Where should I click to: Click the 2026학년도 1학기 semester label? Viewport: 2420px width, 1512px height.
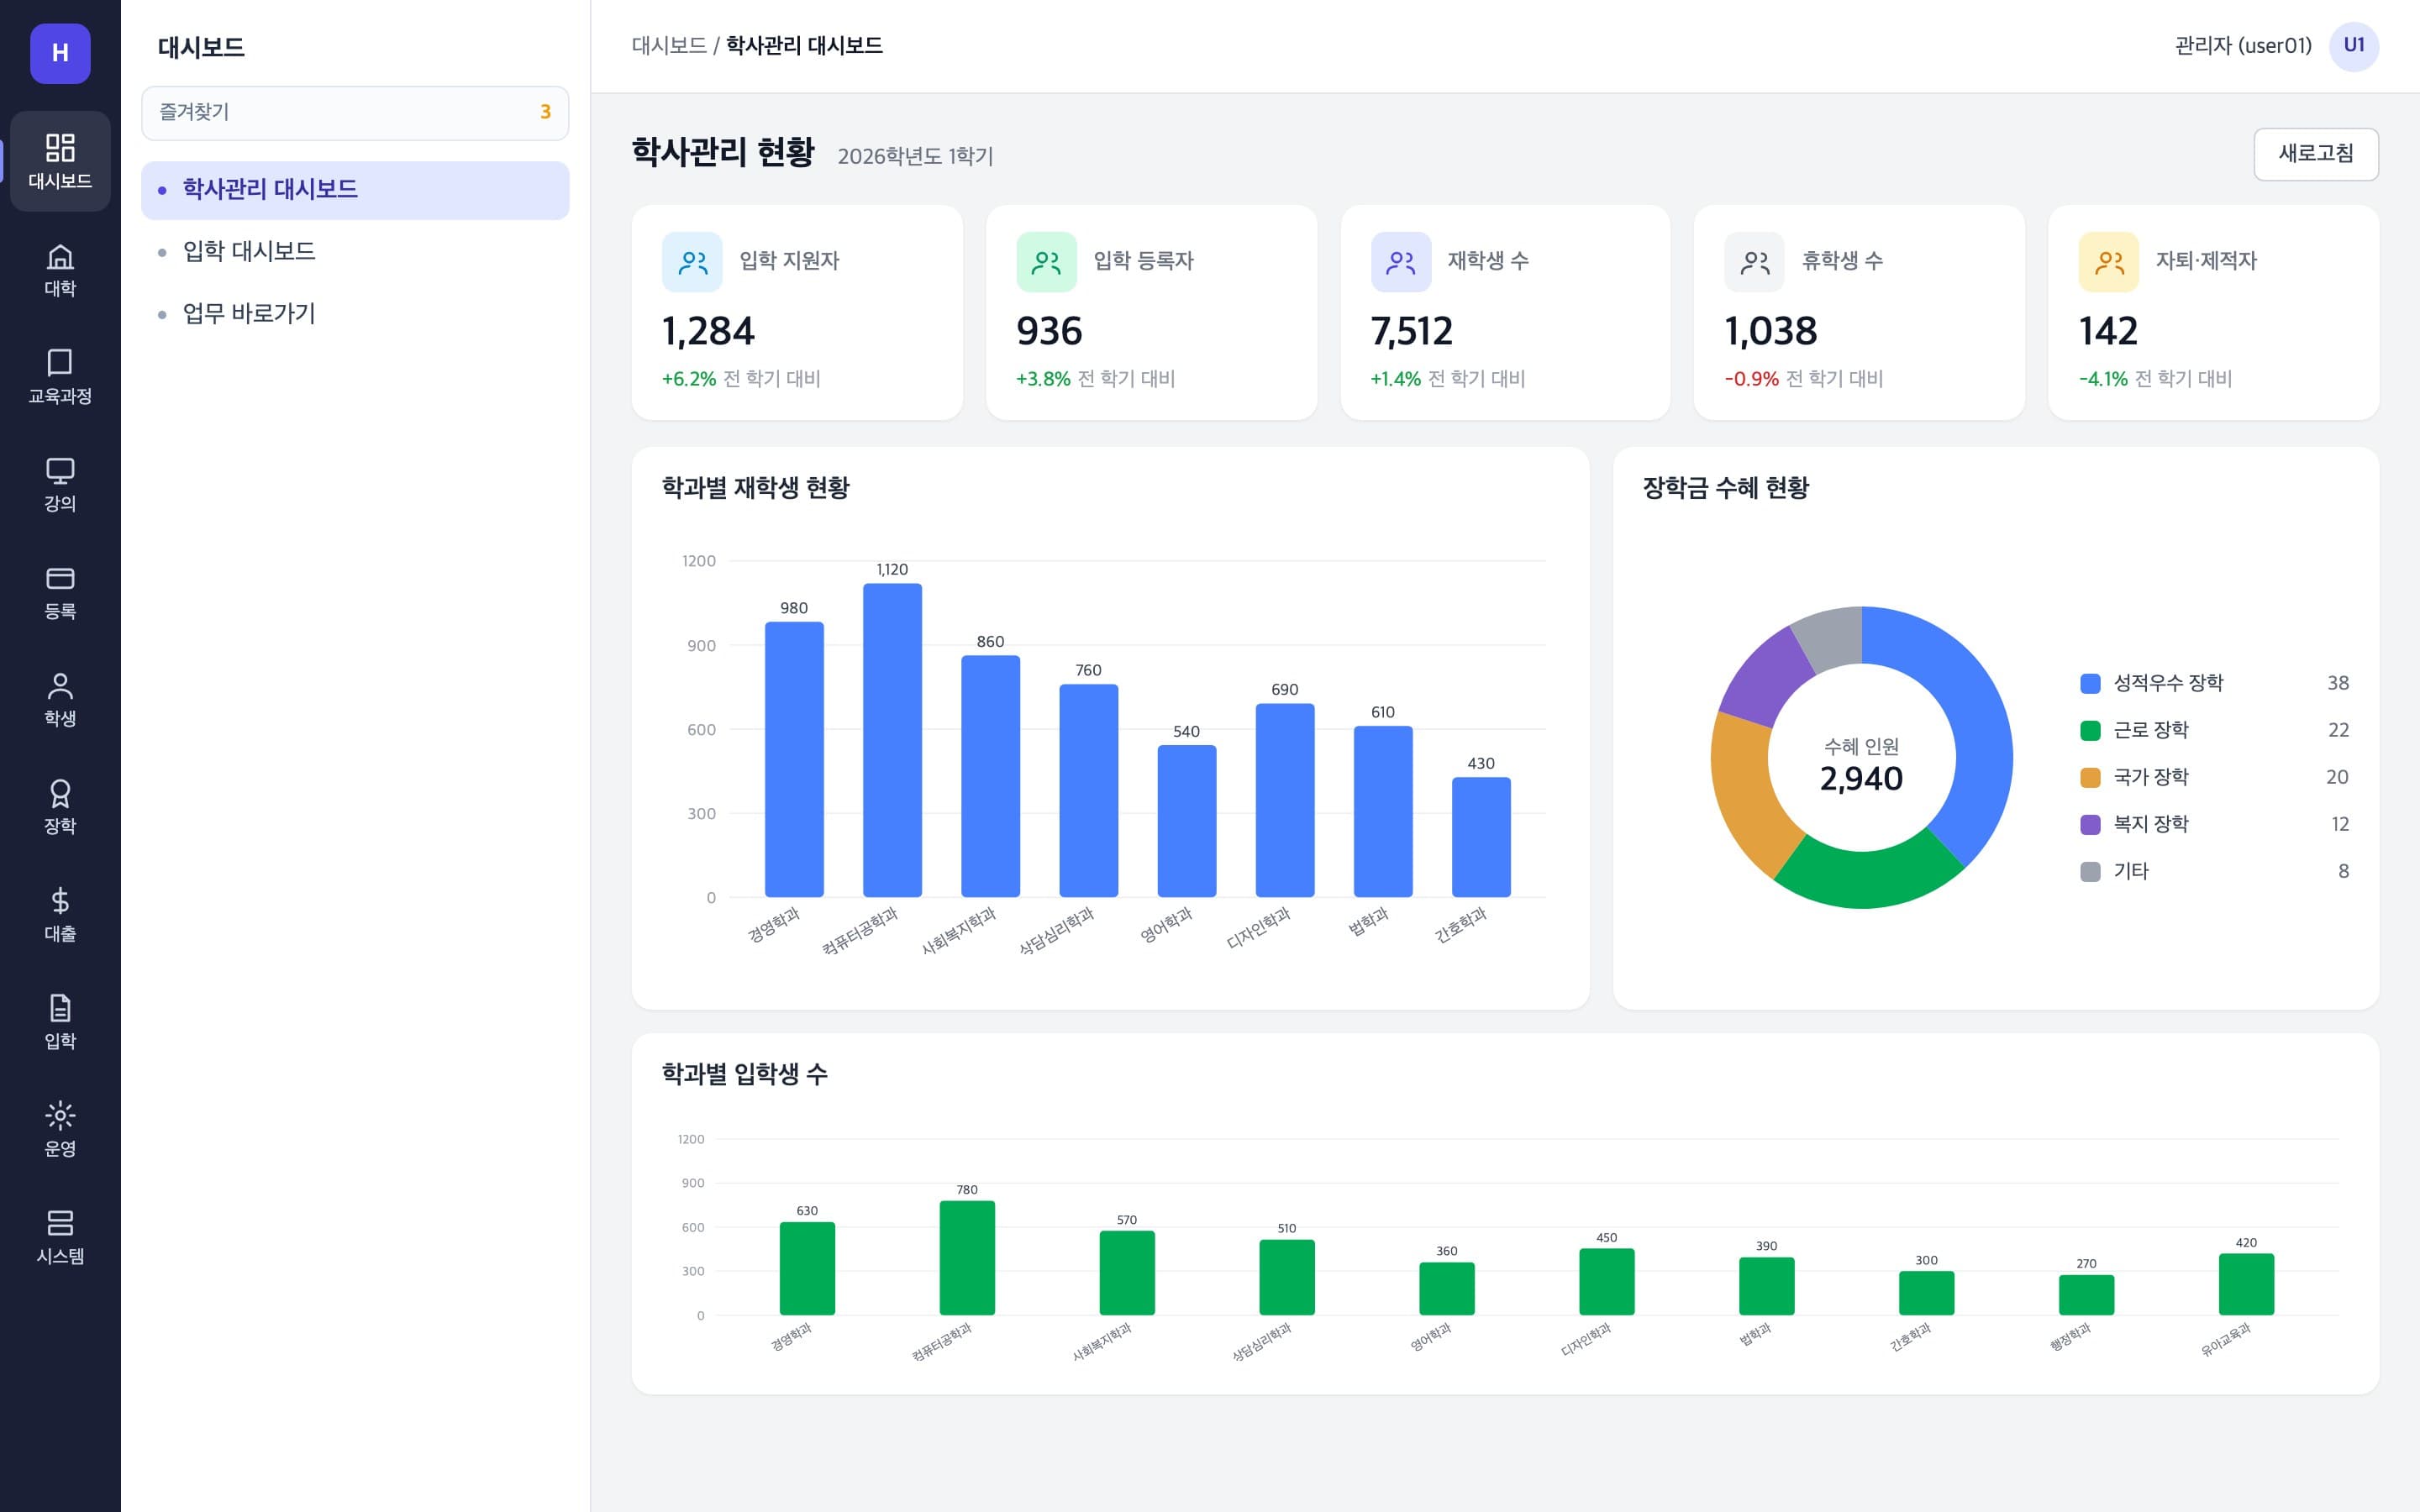pos(915,156)
